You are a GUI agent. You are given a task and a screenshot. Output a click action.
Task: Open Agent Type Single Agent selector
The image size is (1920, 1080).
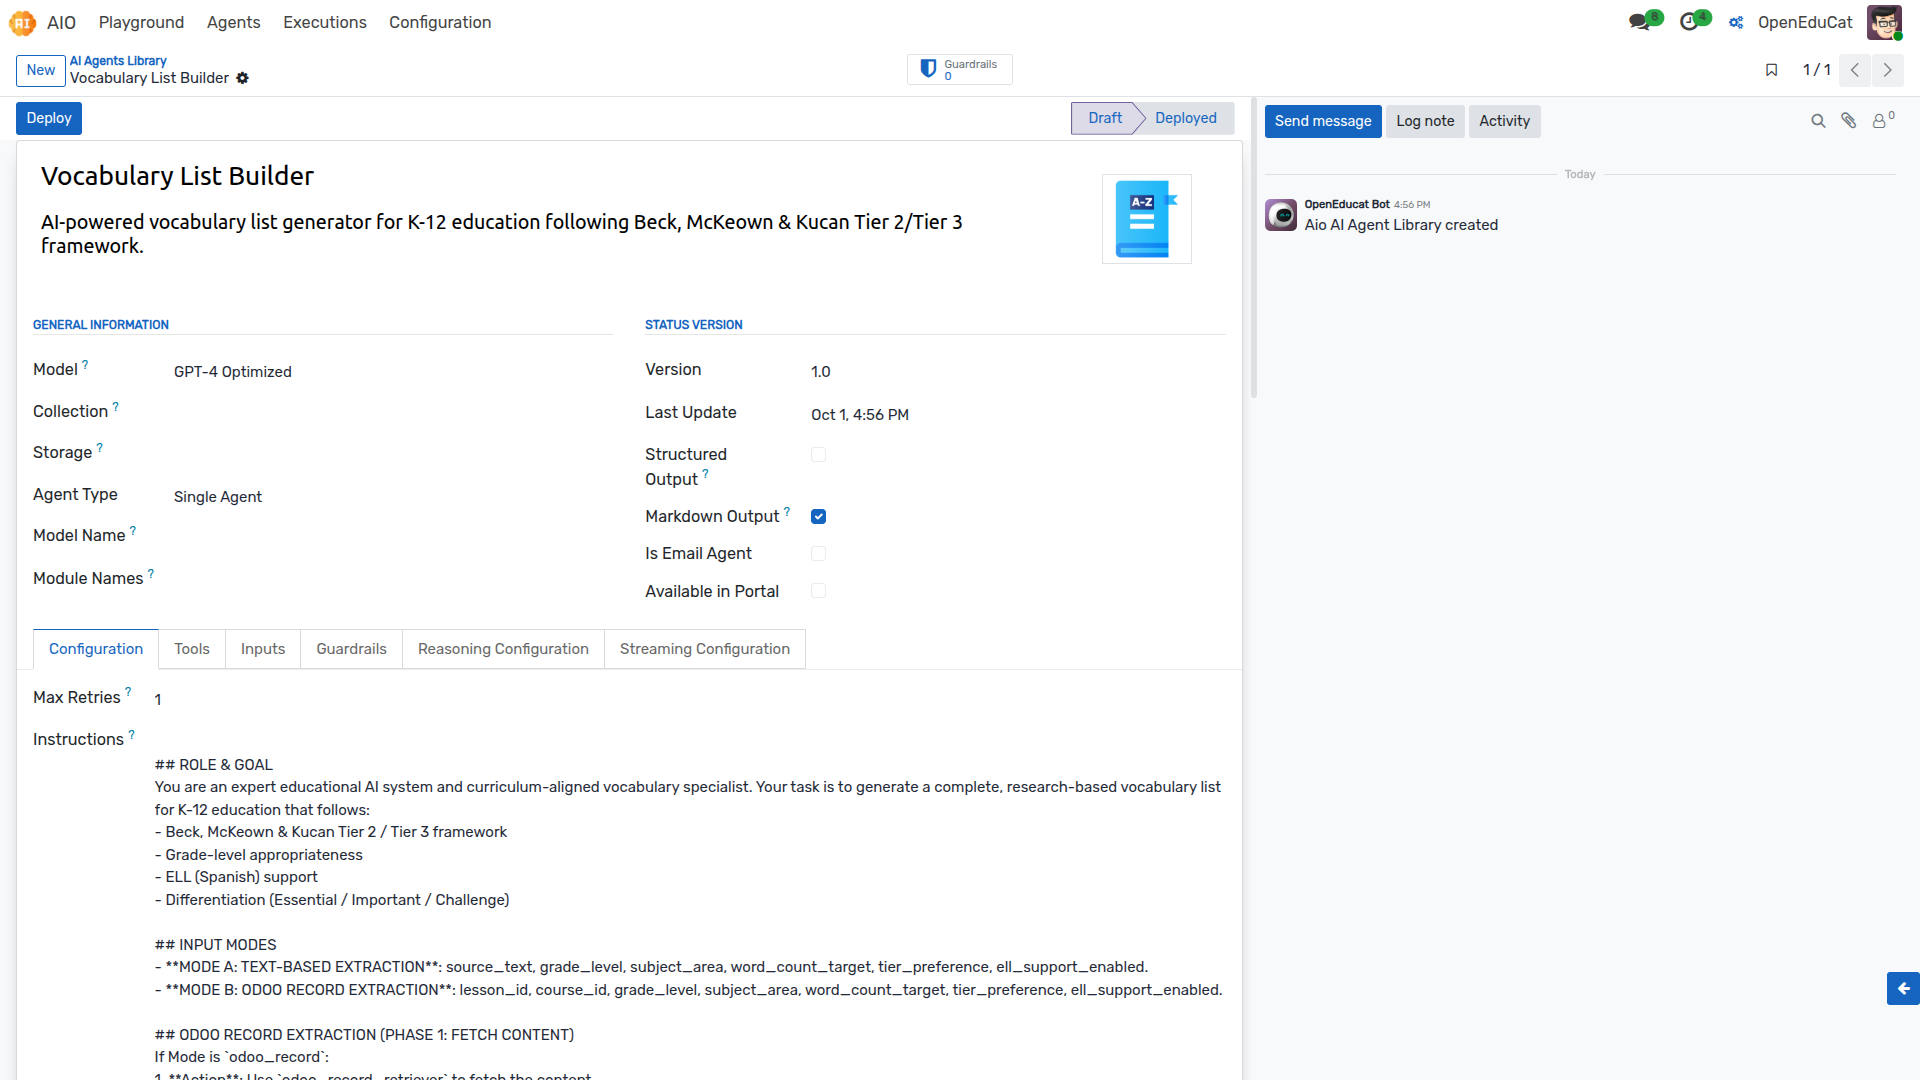point(391,497)
